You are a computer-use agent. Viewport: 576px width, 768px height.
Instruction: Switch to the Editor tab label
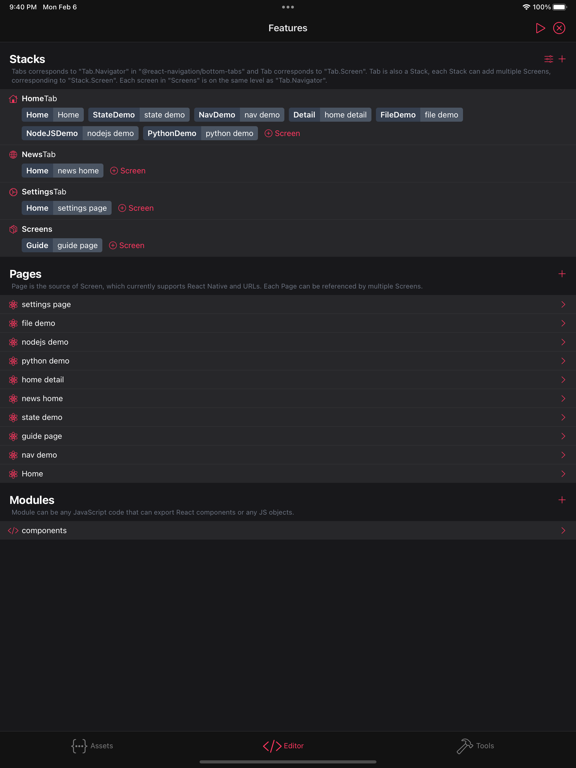[294, 746]
